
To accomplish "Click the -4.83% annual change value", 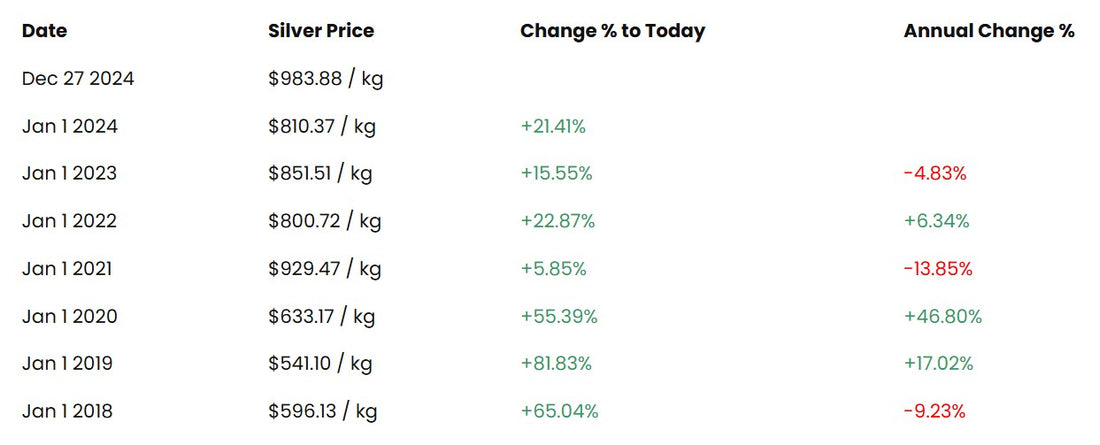I will point(935,173).
